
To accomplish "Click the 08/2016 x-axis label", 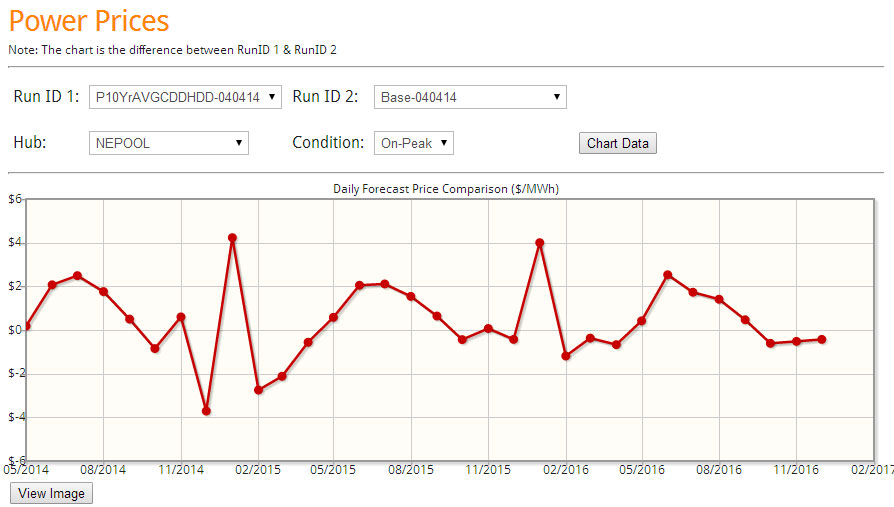I will pyautogui.click(x=719, y=470).
